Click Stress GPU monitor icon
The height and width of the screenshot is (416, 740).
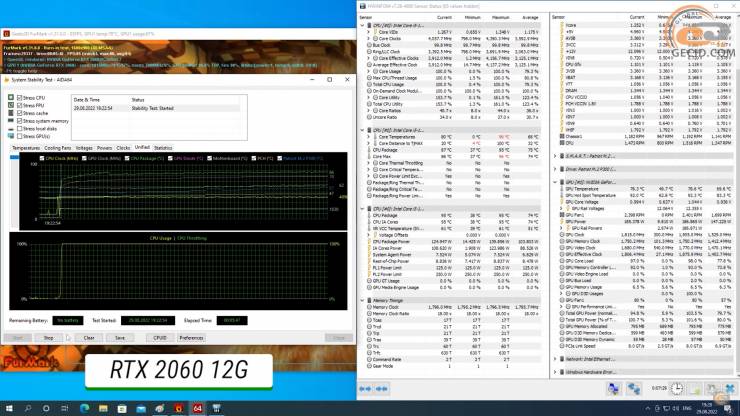coord(11,136)
